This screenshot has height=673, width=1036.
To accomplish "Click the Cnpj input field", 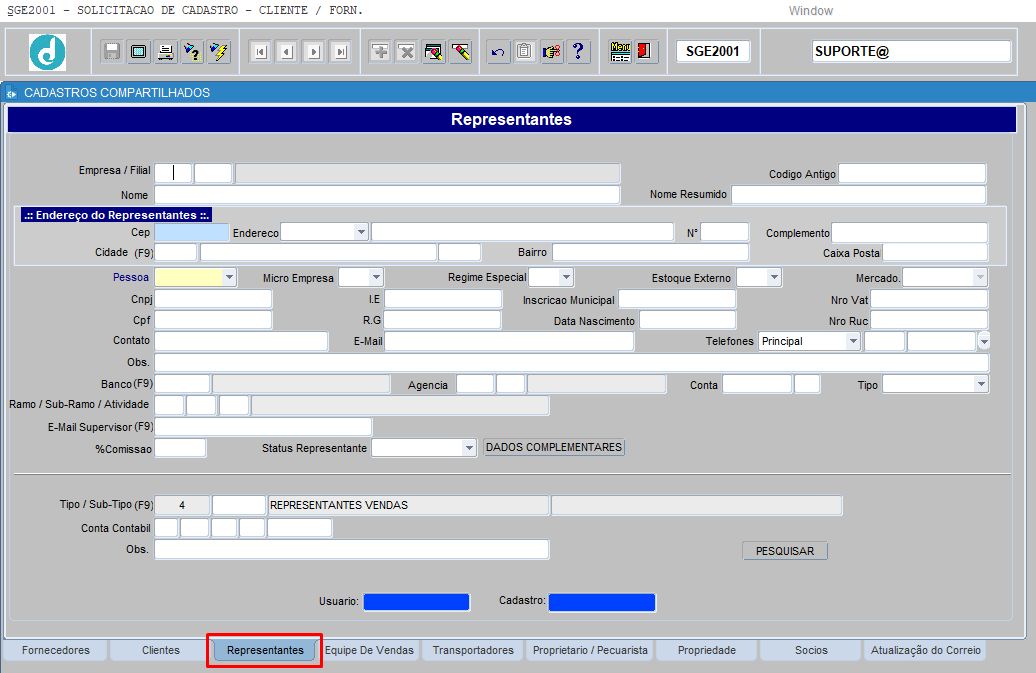I will (213, 299).
